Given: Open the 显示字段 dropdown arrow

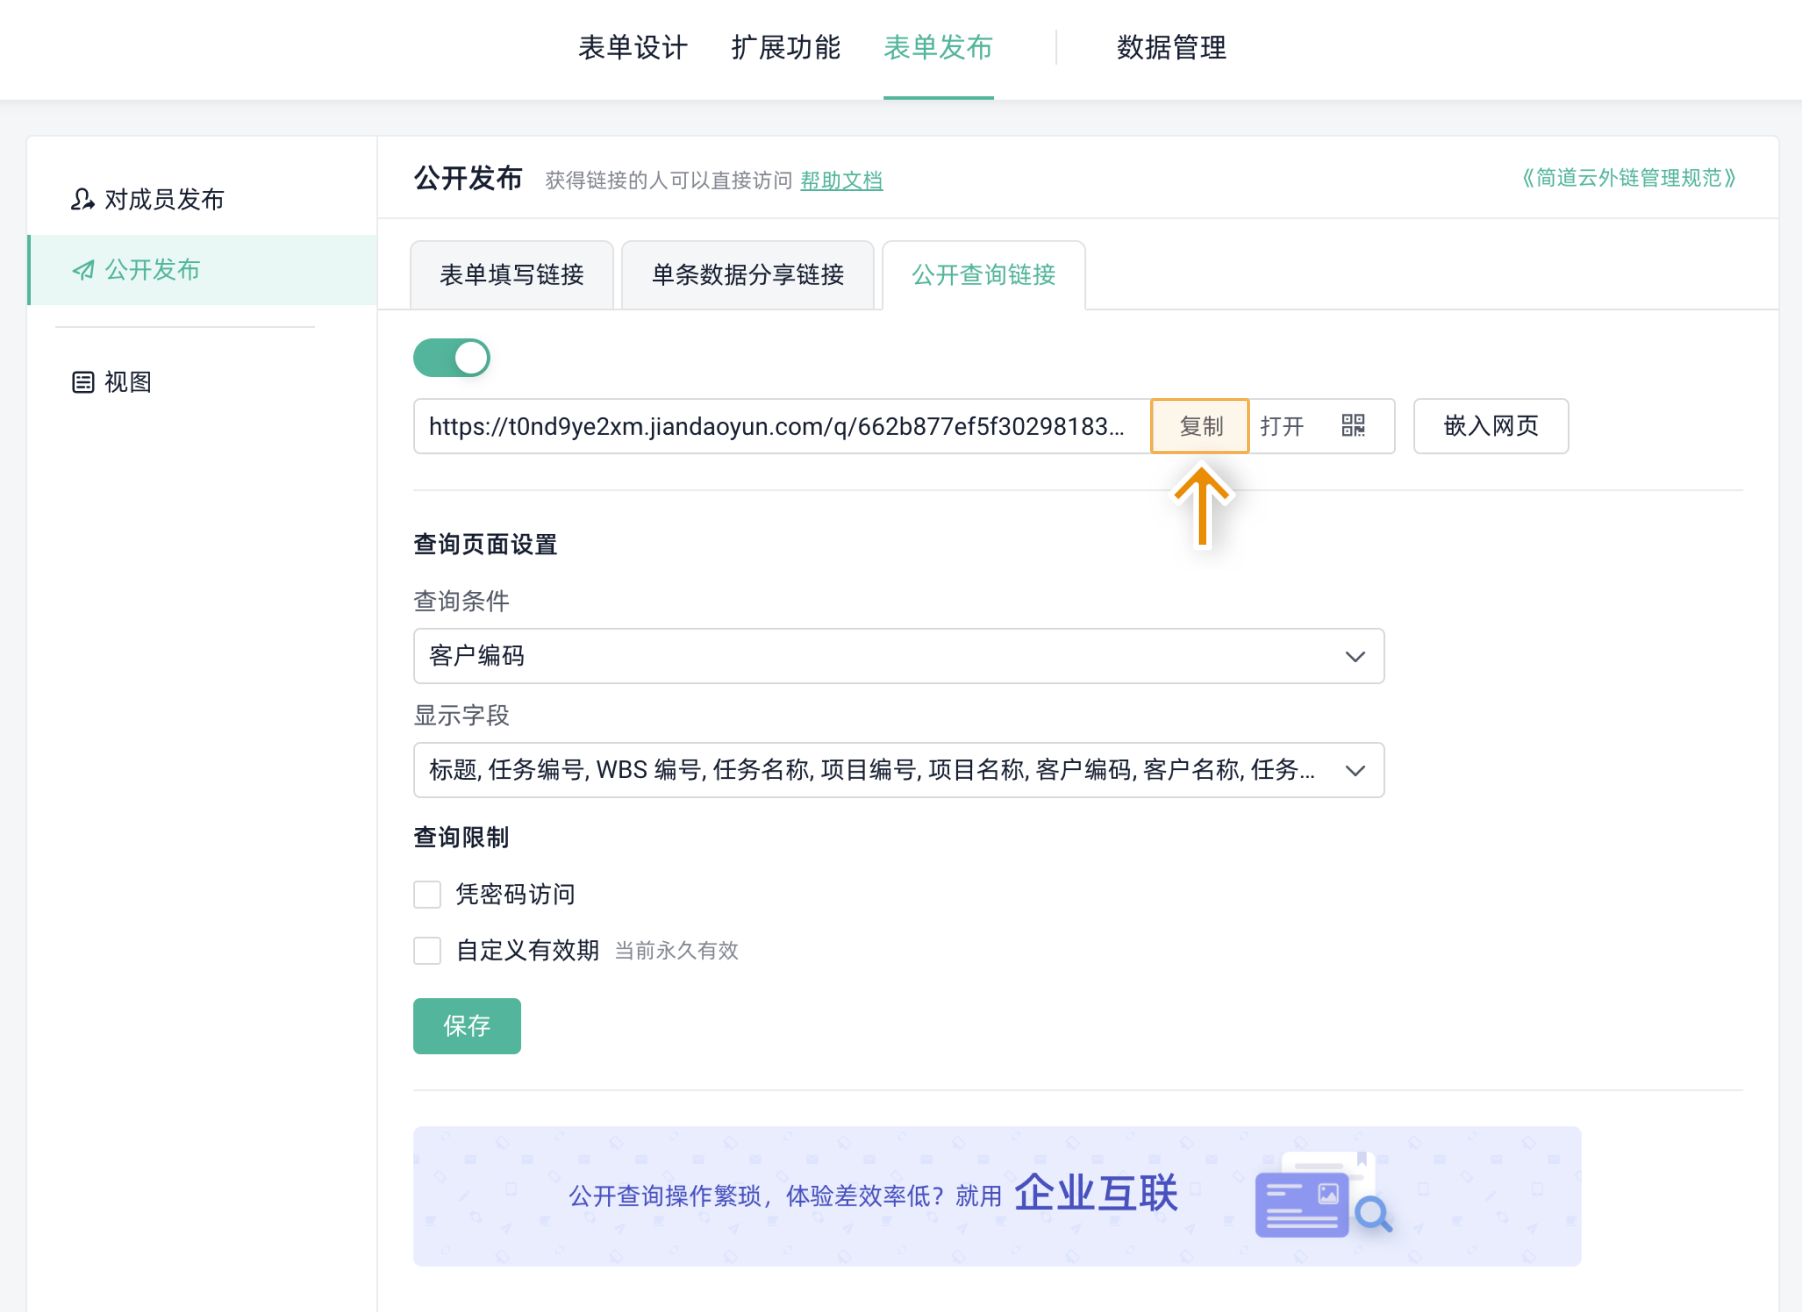Looking at the screenshot, I should click(1355, 770).
